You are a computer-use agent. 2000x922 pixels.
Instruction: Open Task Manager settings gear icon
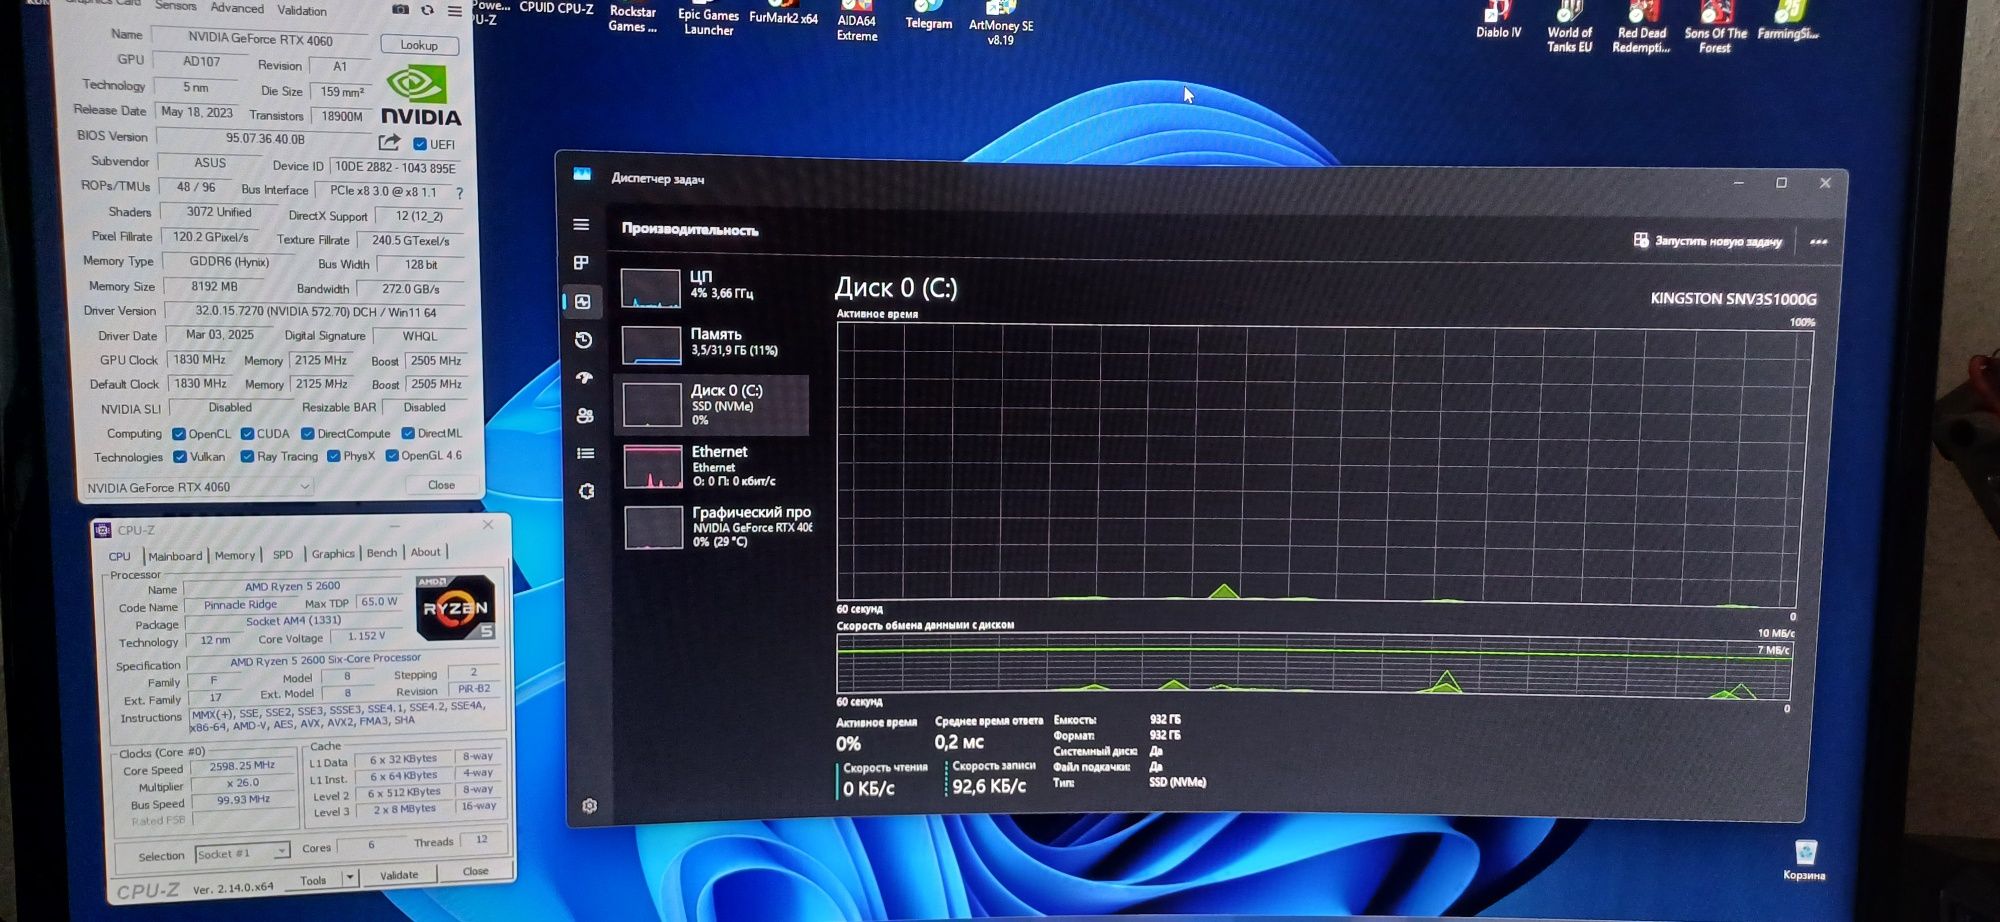click(x=590, y=806)
